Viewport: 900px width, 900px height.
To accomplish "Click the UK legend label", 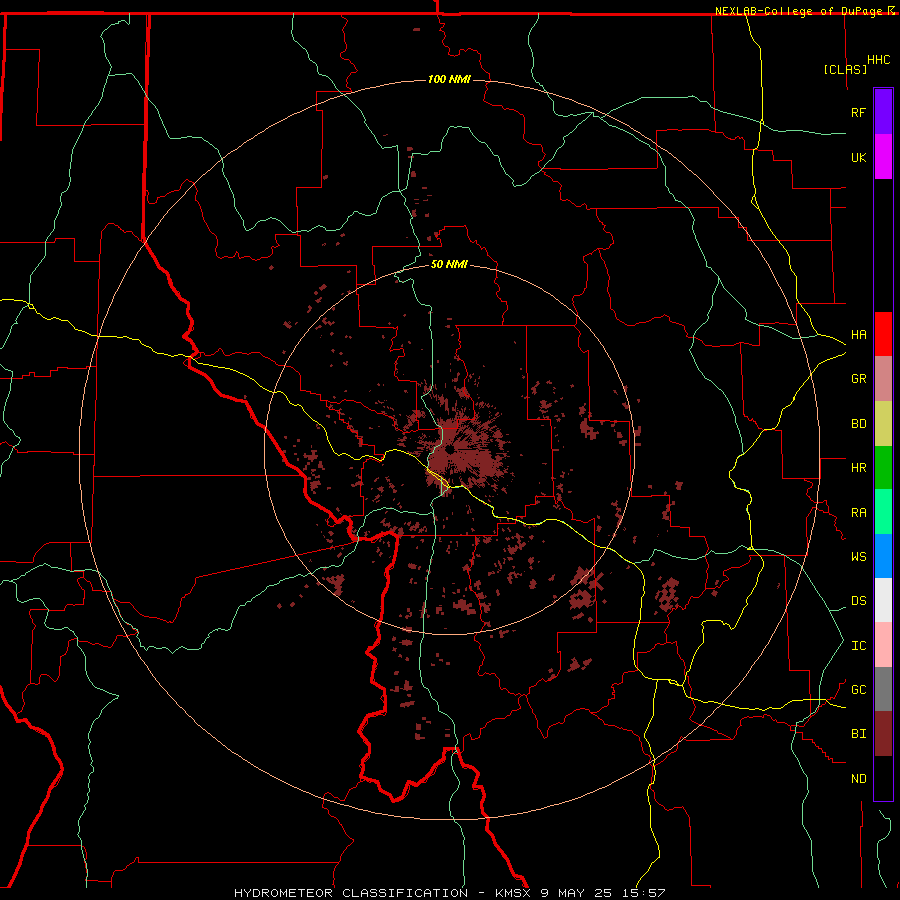I will tap(858, 157).
